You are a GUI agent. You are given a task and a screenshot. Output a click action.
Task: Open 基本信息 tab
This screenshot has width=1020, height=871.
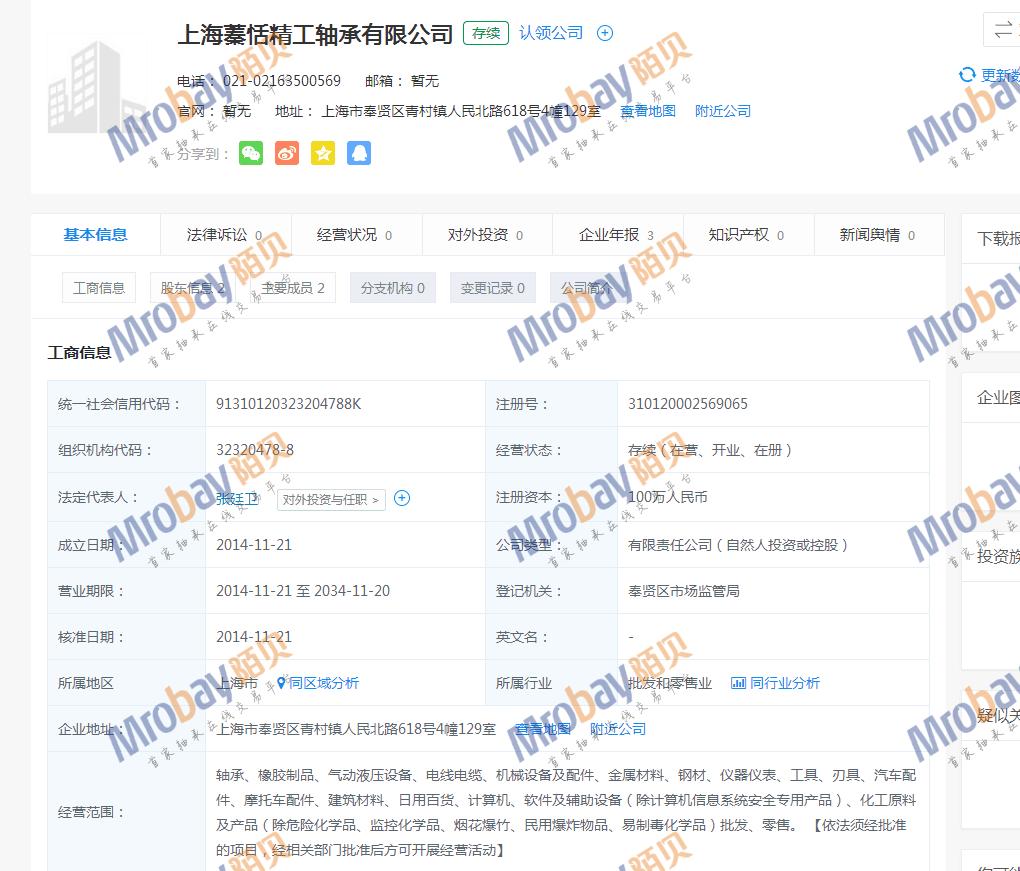tap(95, 235)
